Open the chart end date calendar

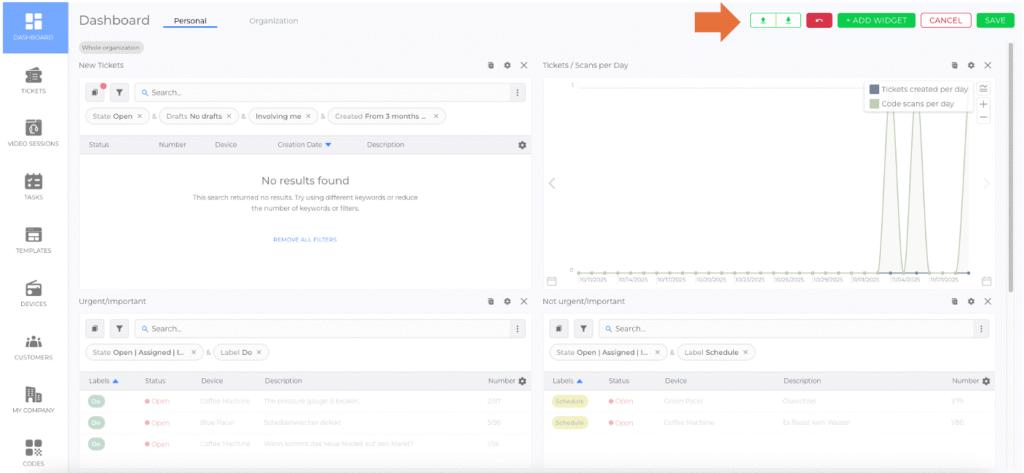click(987, 281)
